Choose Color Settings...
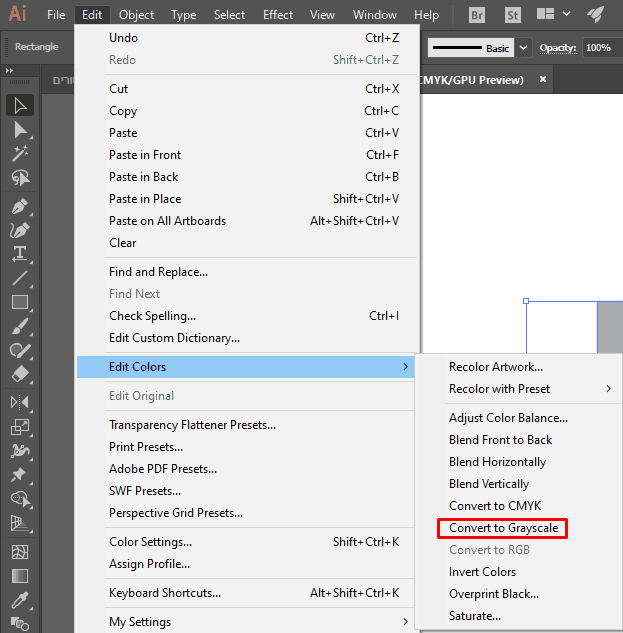623x633 pixels. [247, 542]
